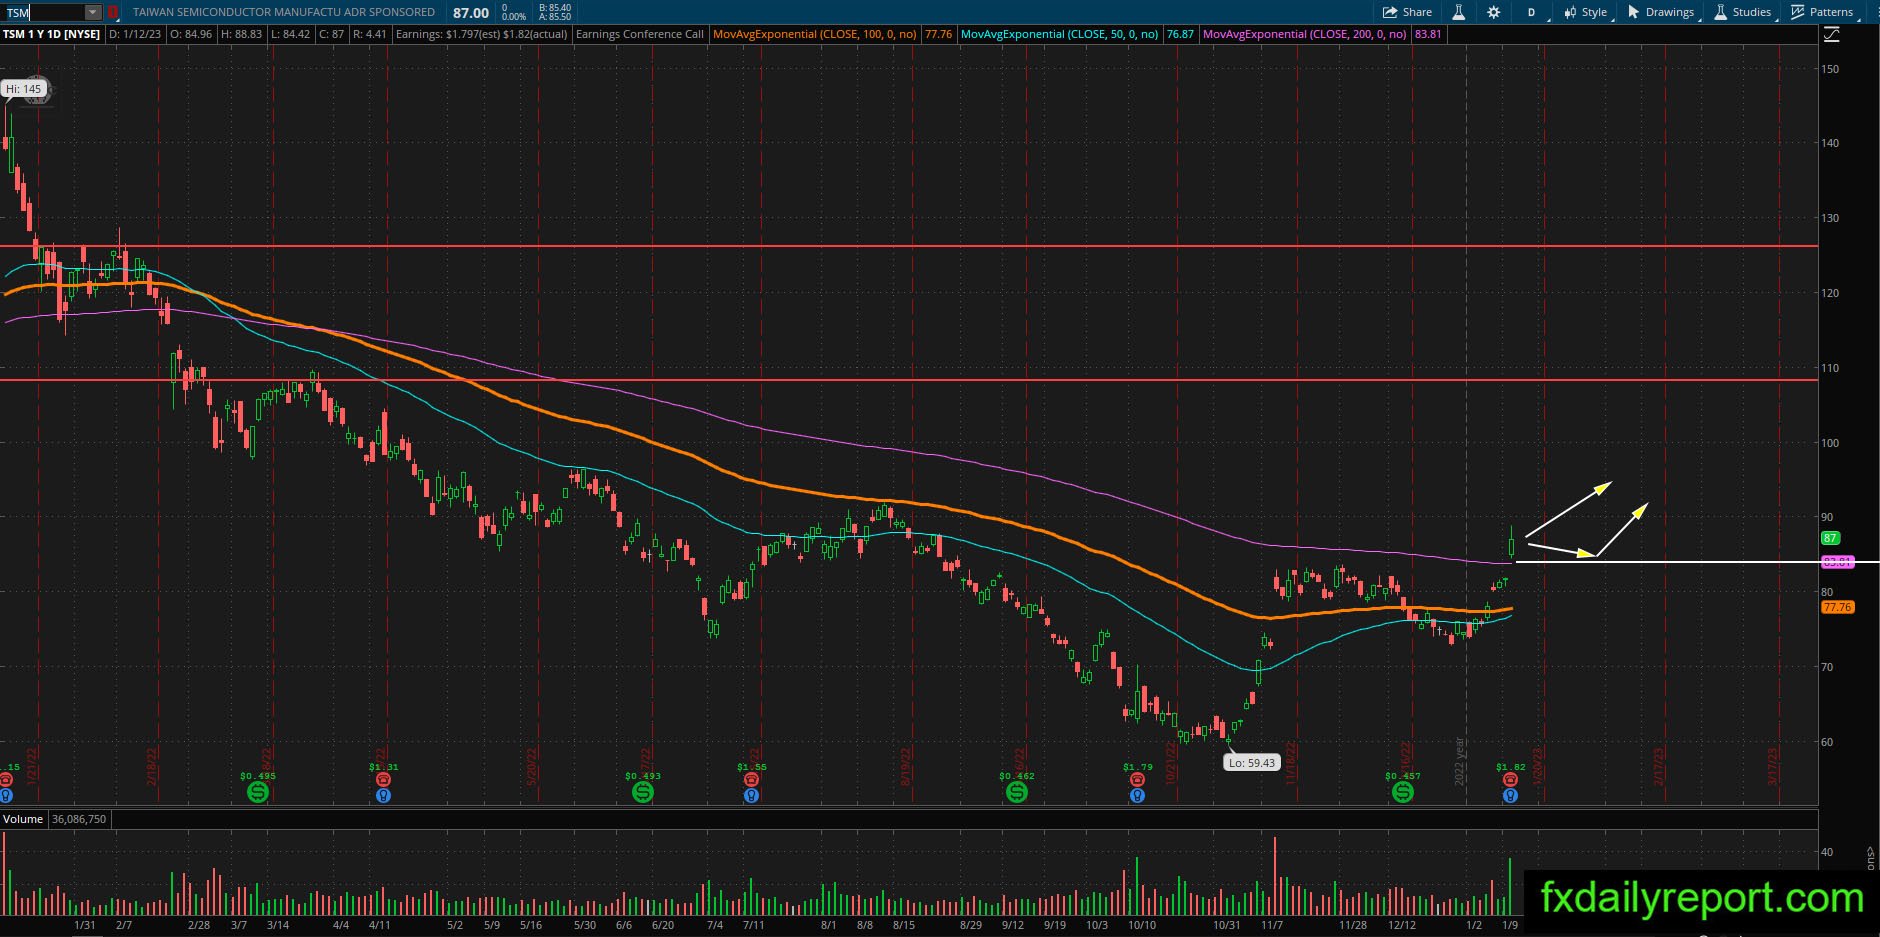Click the blue lightbulb under $1.55 earnings
The width and height of the screenshot is (1880, 937).
tap(751, 796)
